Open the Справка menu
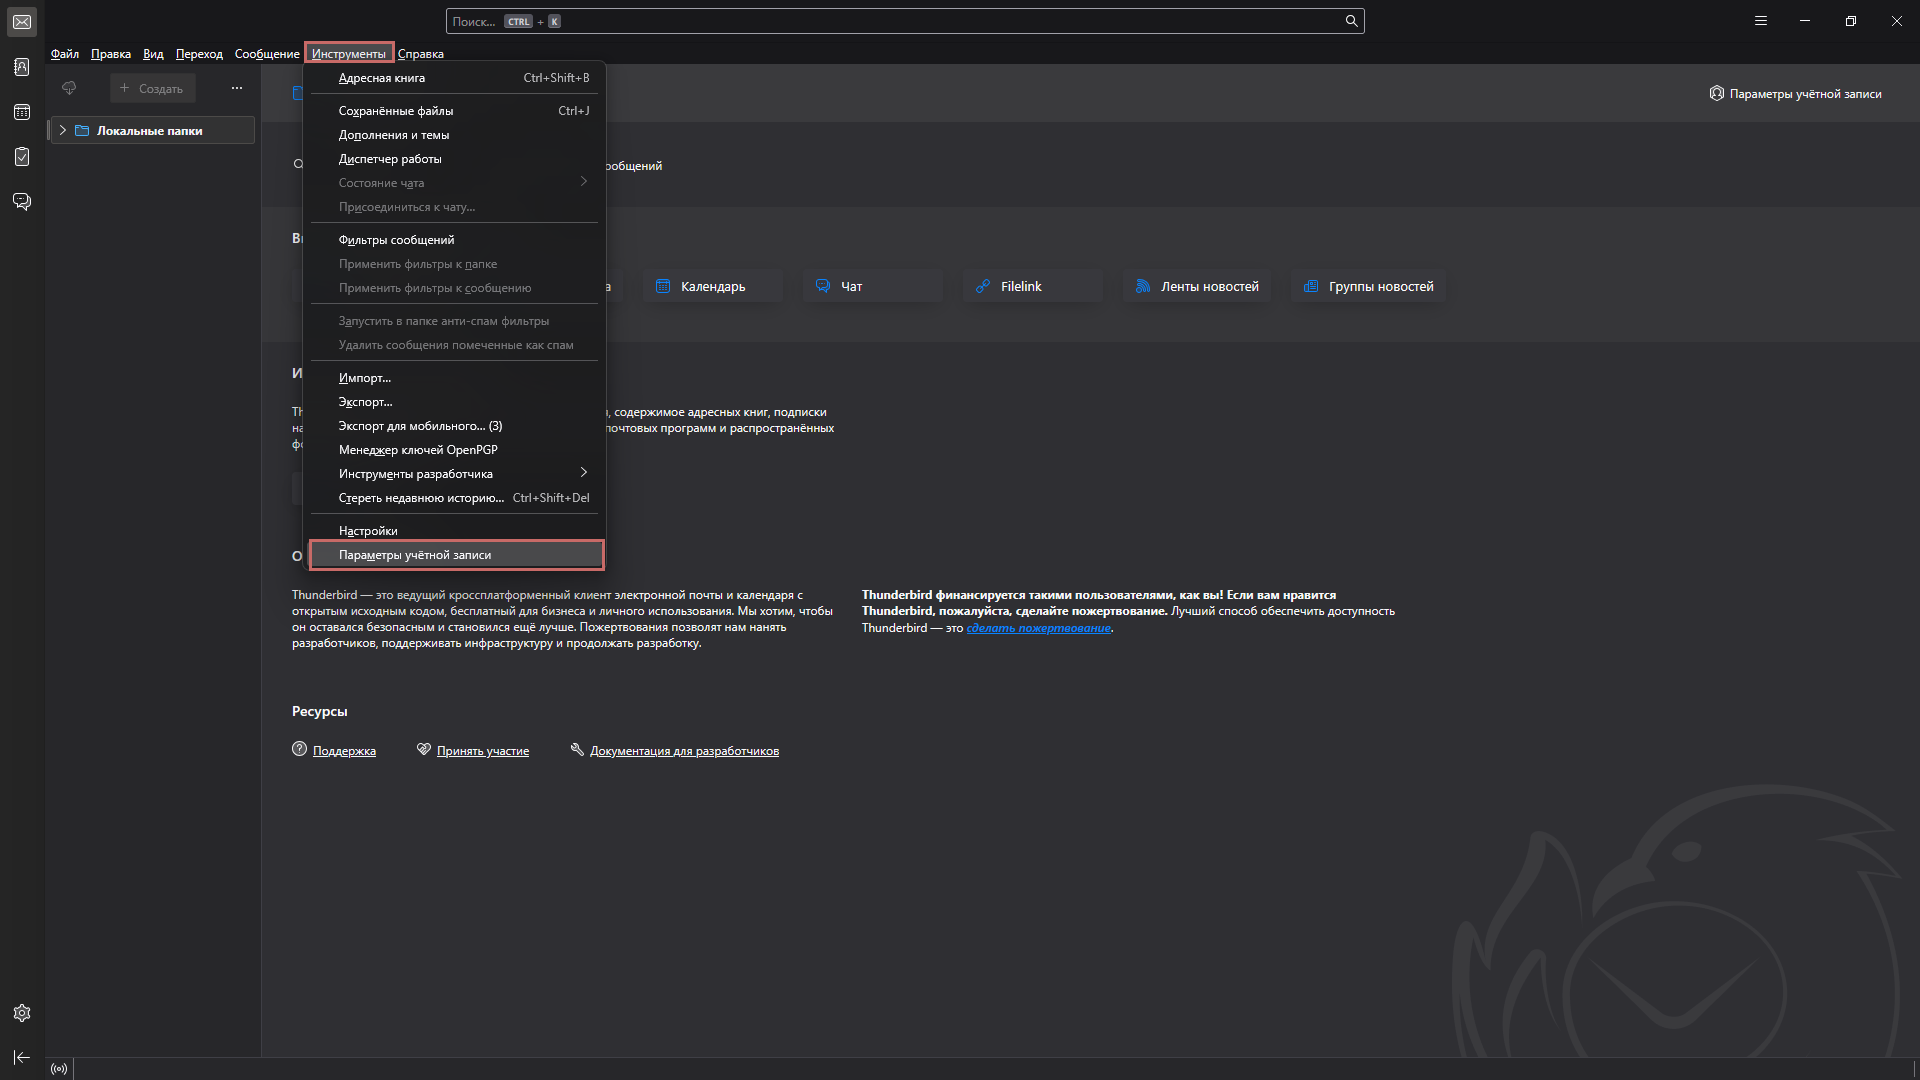This screenshot has width=1920, height=1080. coord(421,54)
